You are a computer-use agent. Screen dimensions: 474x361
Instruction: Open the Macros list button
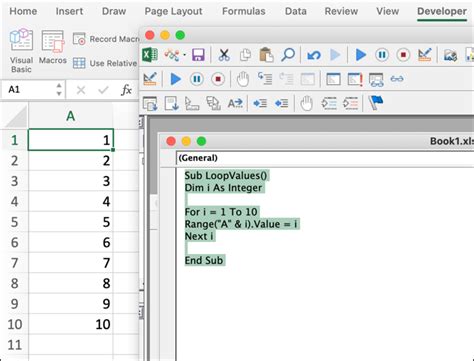(53, 47)
